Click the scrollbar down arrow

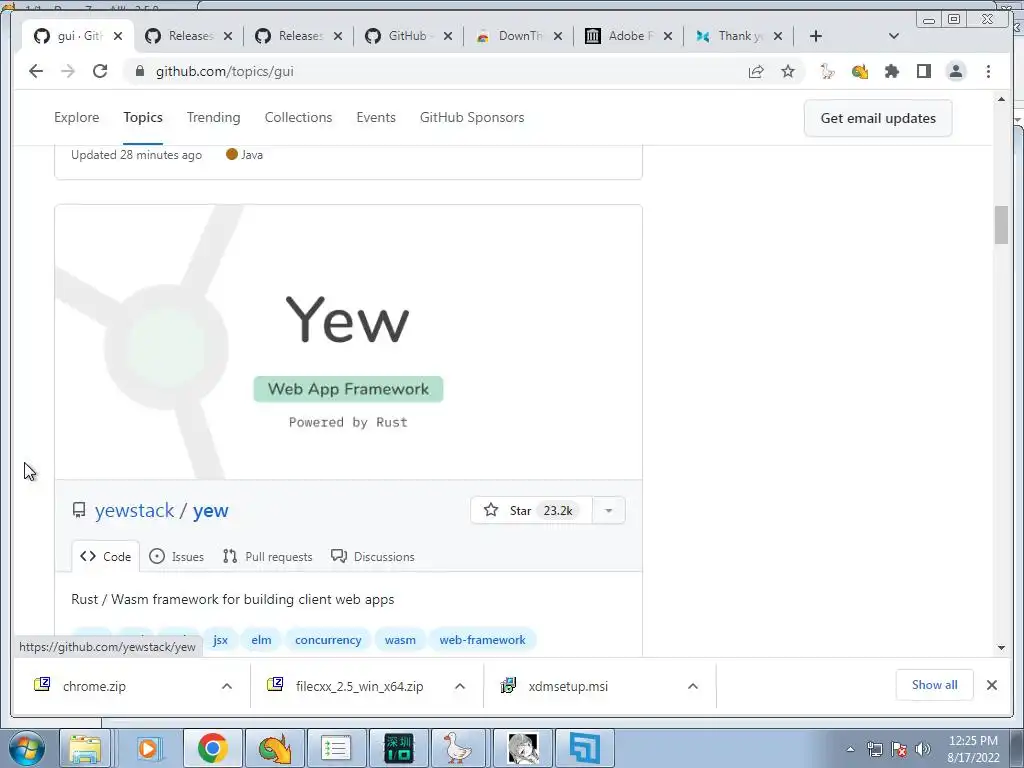tap(1001, 648)
